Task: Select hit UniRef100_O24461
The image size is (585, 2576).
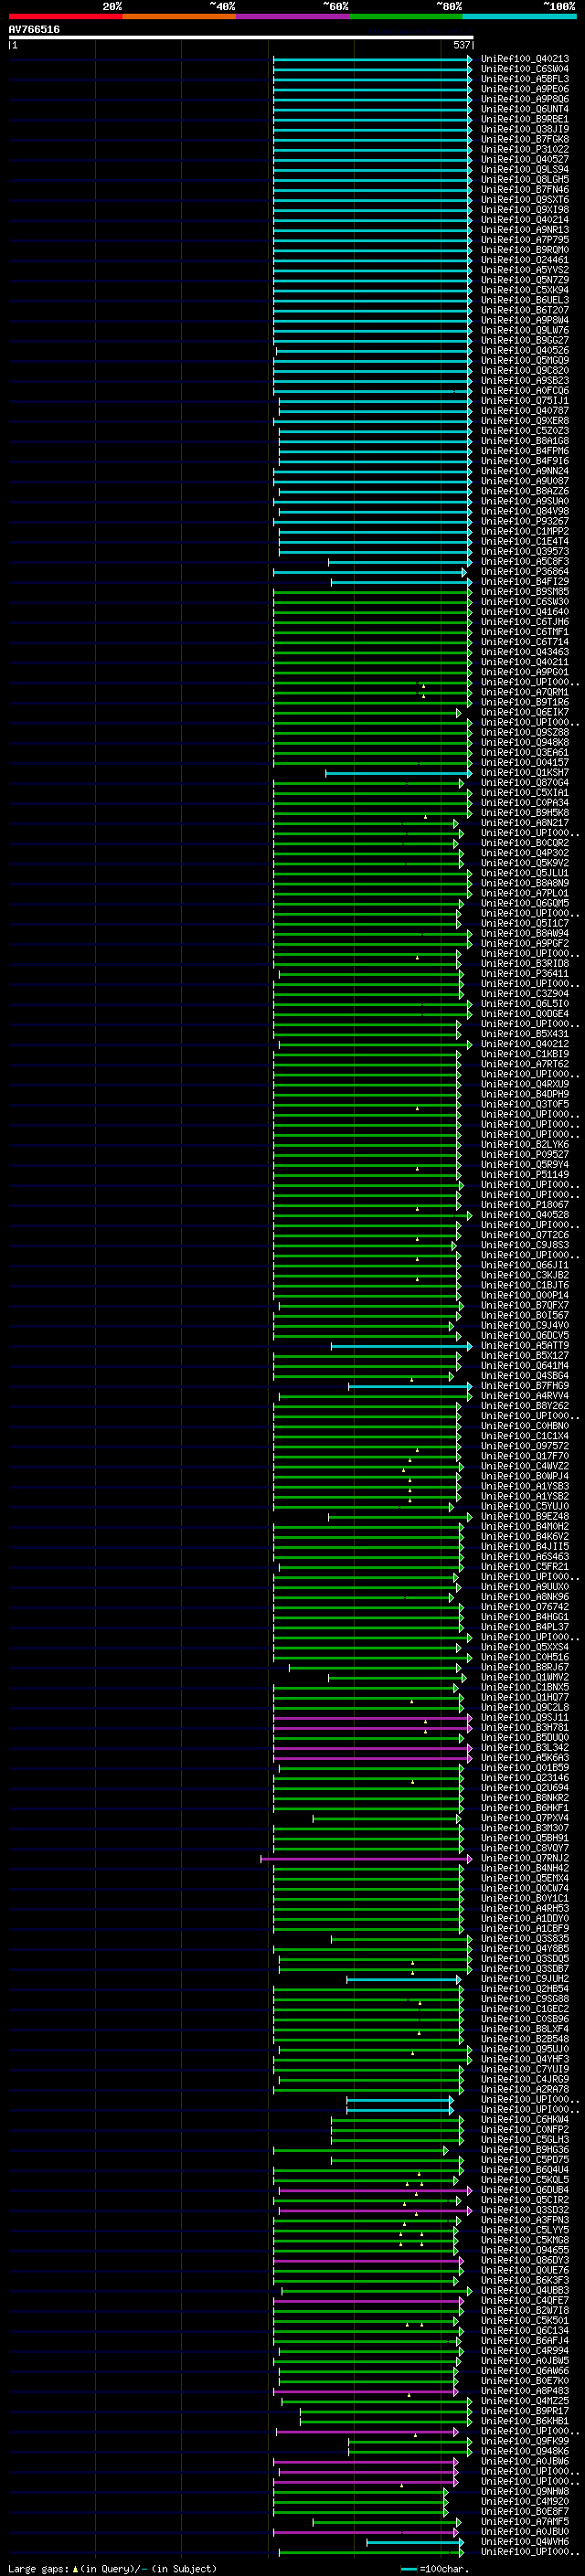Action: [525, 260]
